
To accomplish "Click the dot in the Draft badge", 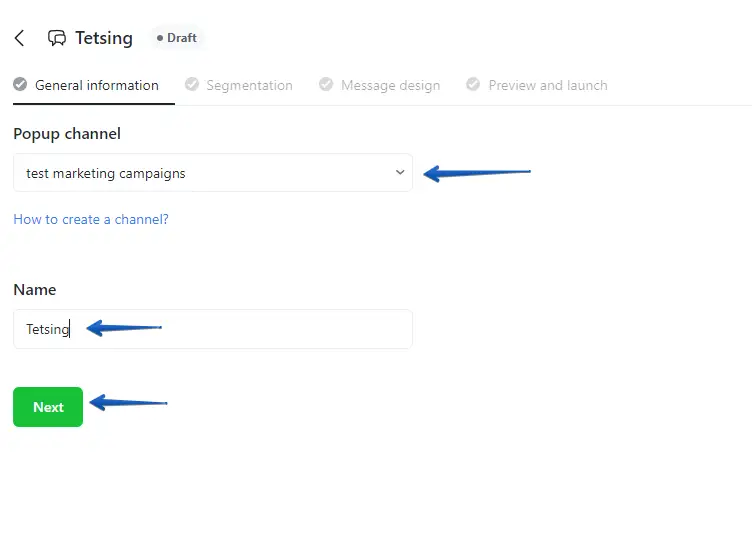I will click(x=160, y=38).
